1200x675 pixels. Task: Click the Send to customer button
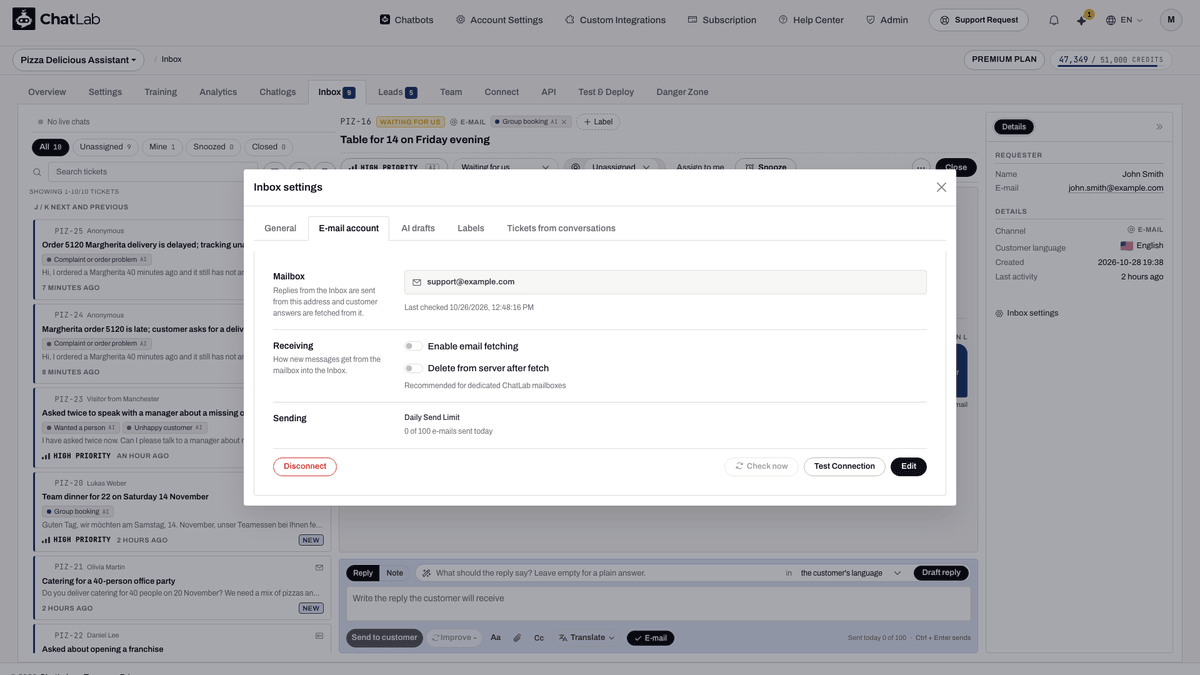point(385,637)
